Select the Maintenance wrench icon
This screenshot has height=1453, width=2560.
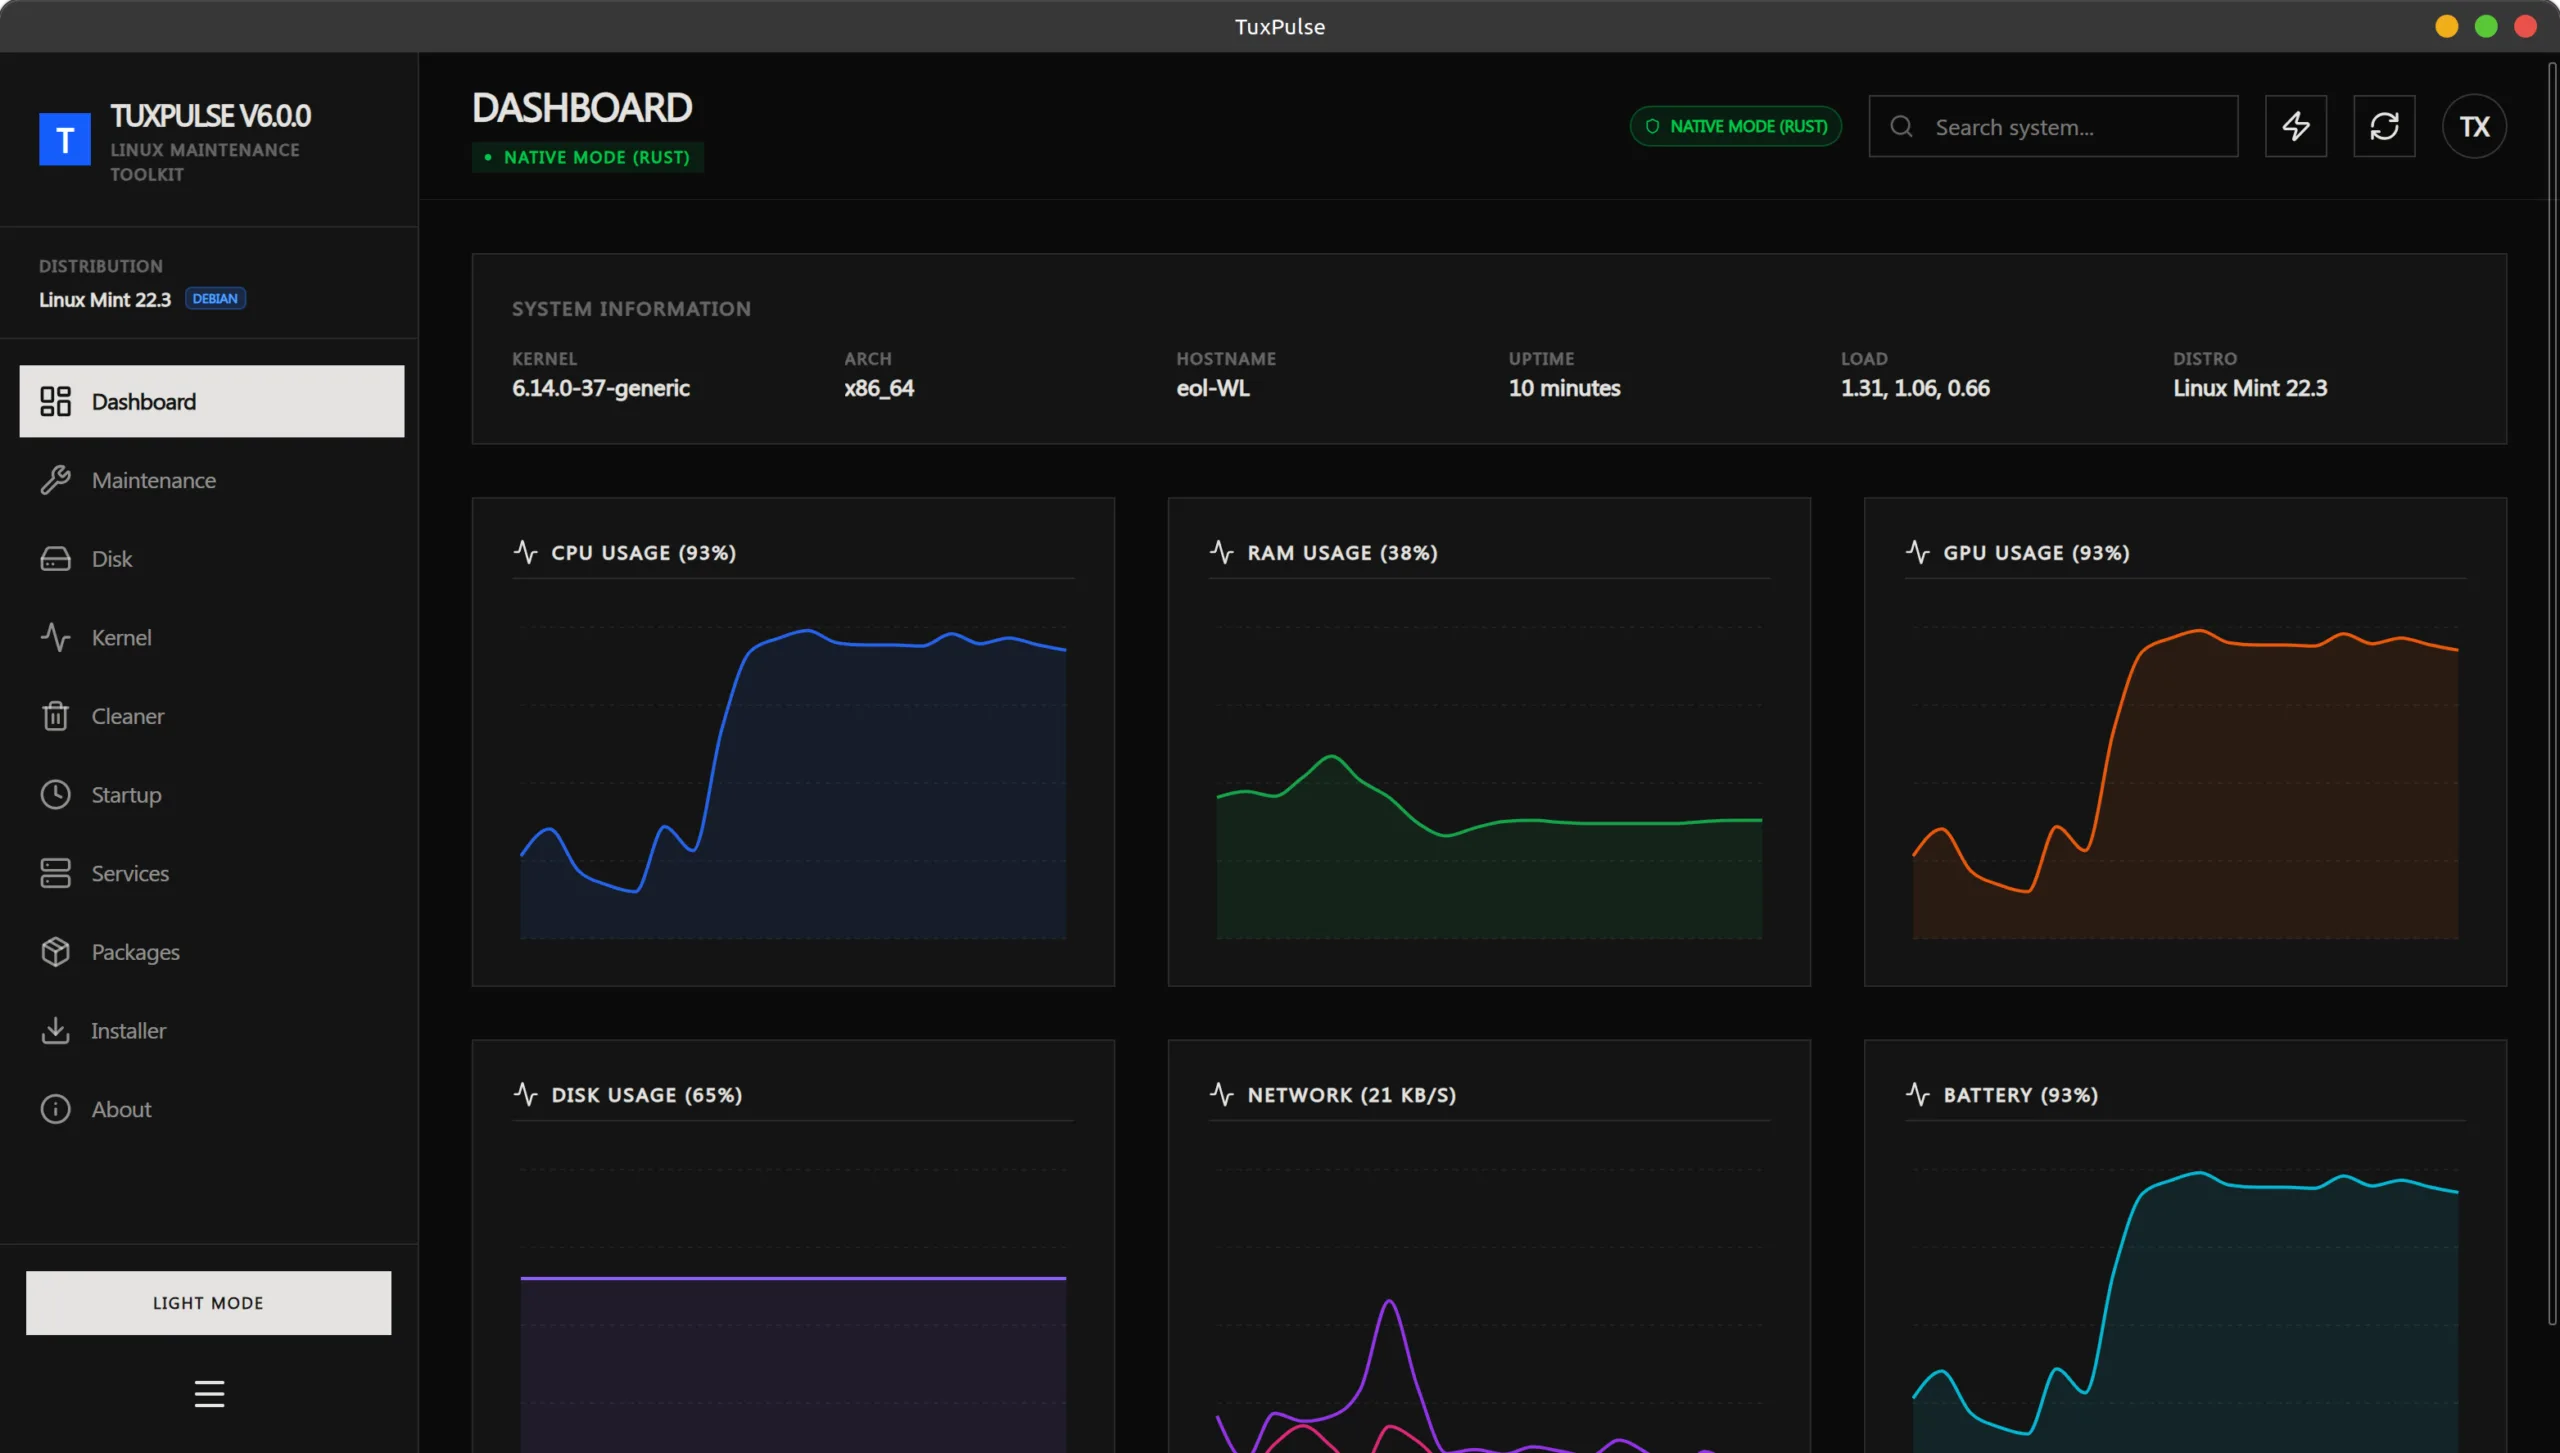click(x=55, y=480)
